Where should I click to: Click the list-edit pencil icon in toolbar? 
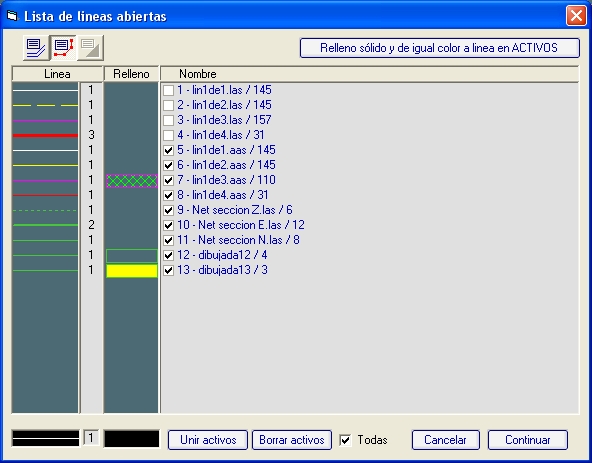(36, 48)
